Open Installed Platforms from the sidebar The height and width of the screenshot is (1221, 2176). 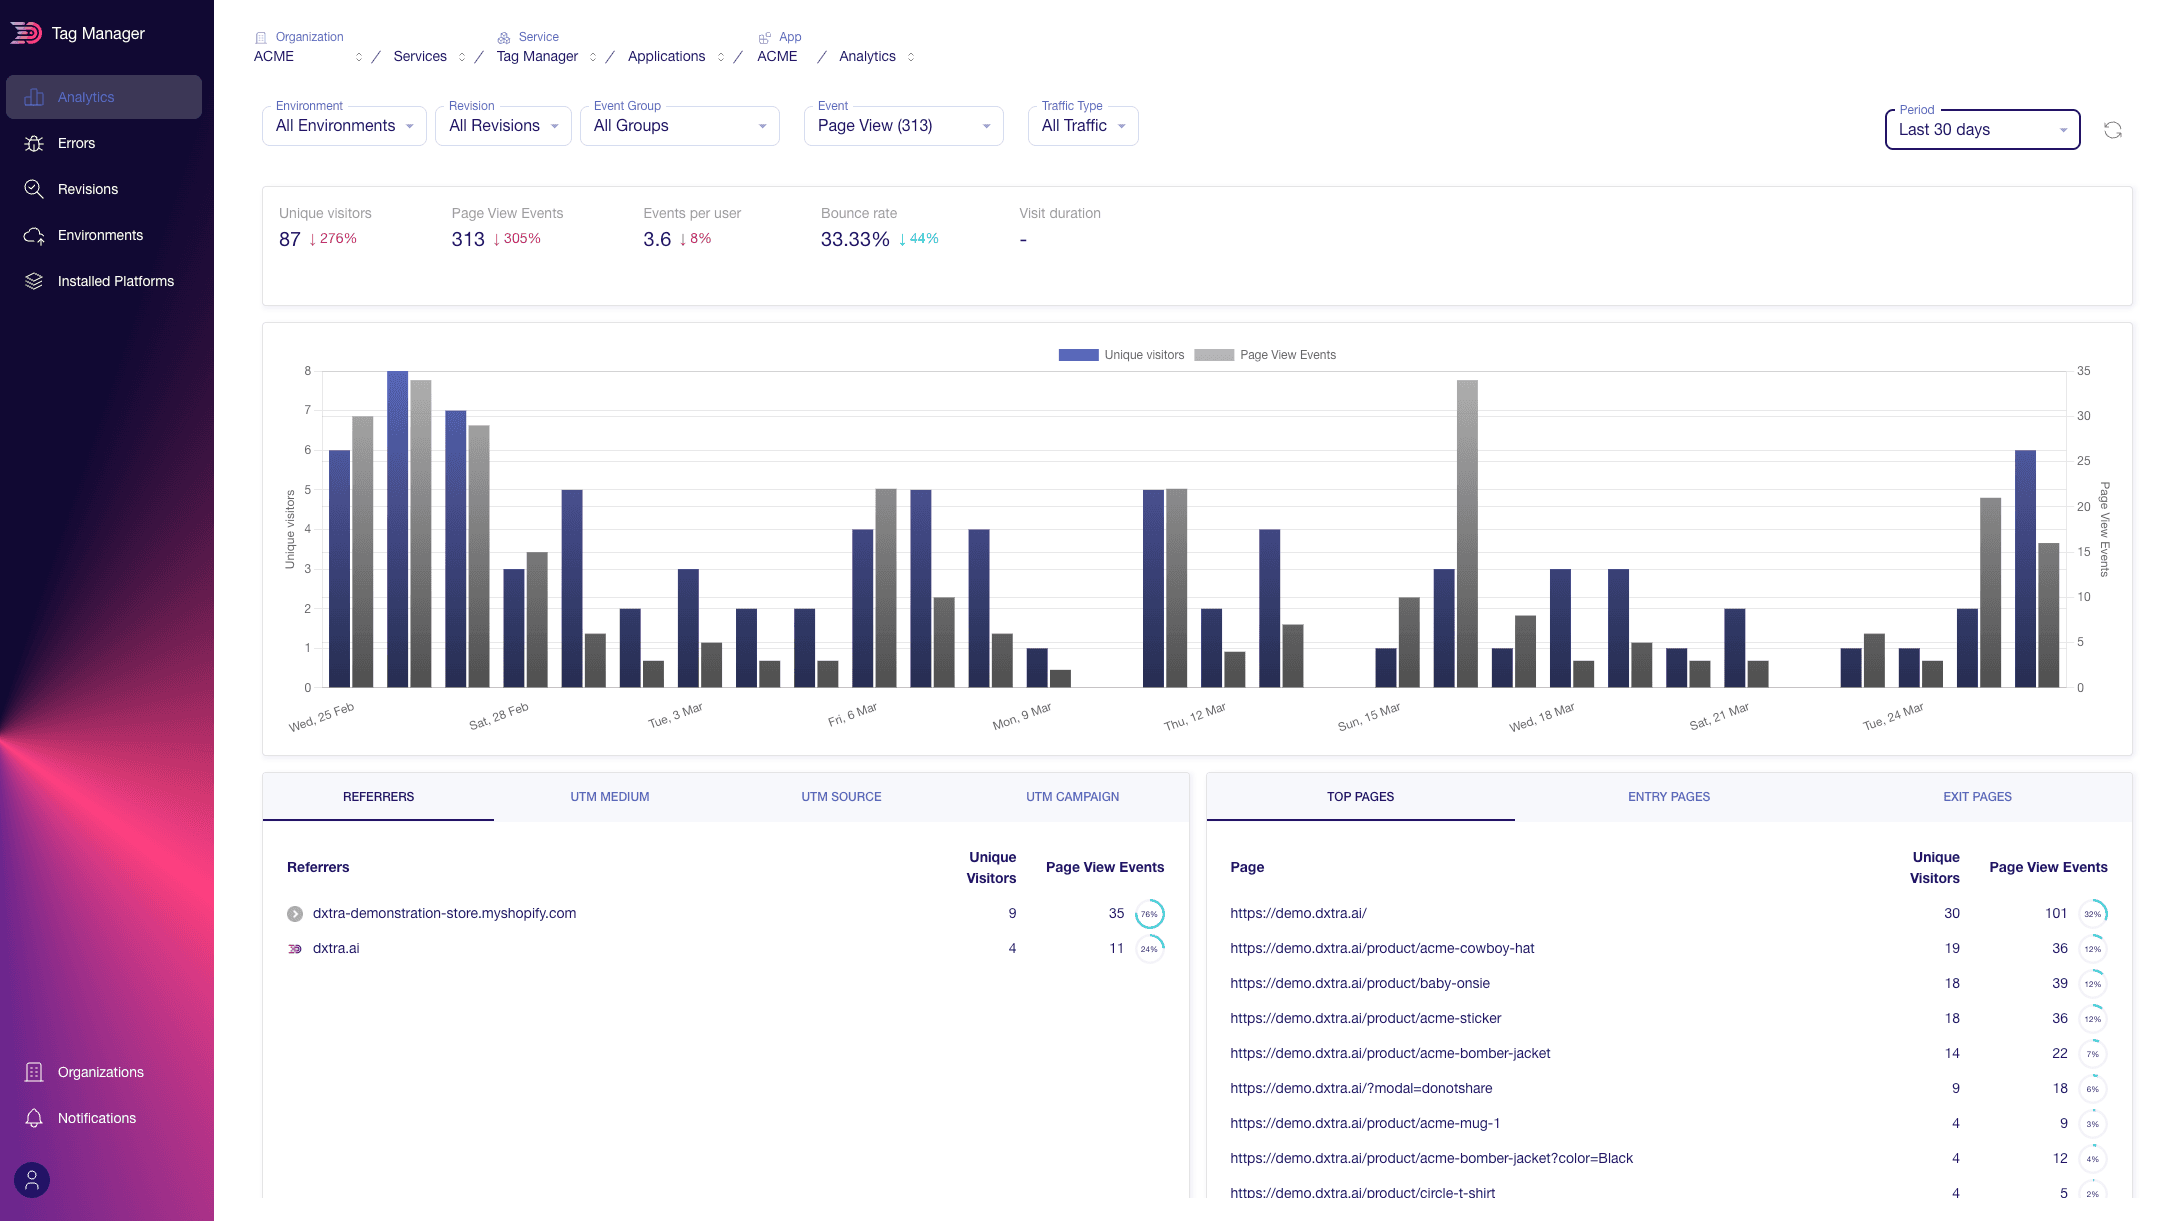(115, 281)
